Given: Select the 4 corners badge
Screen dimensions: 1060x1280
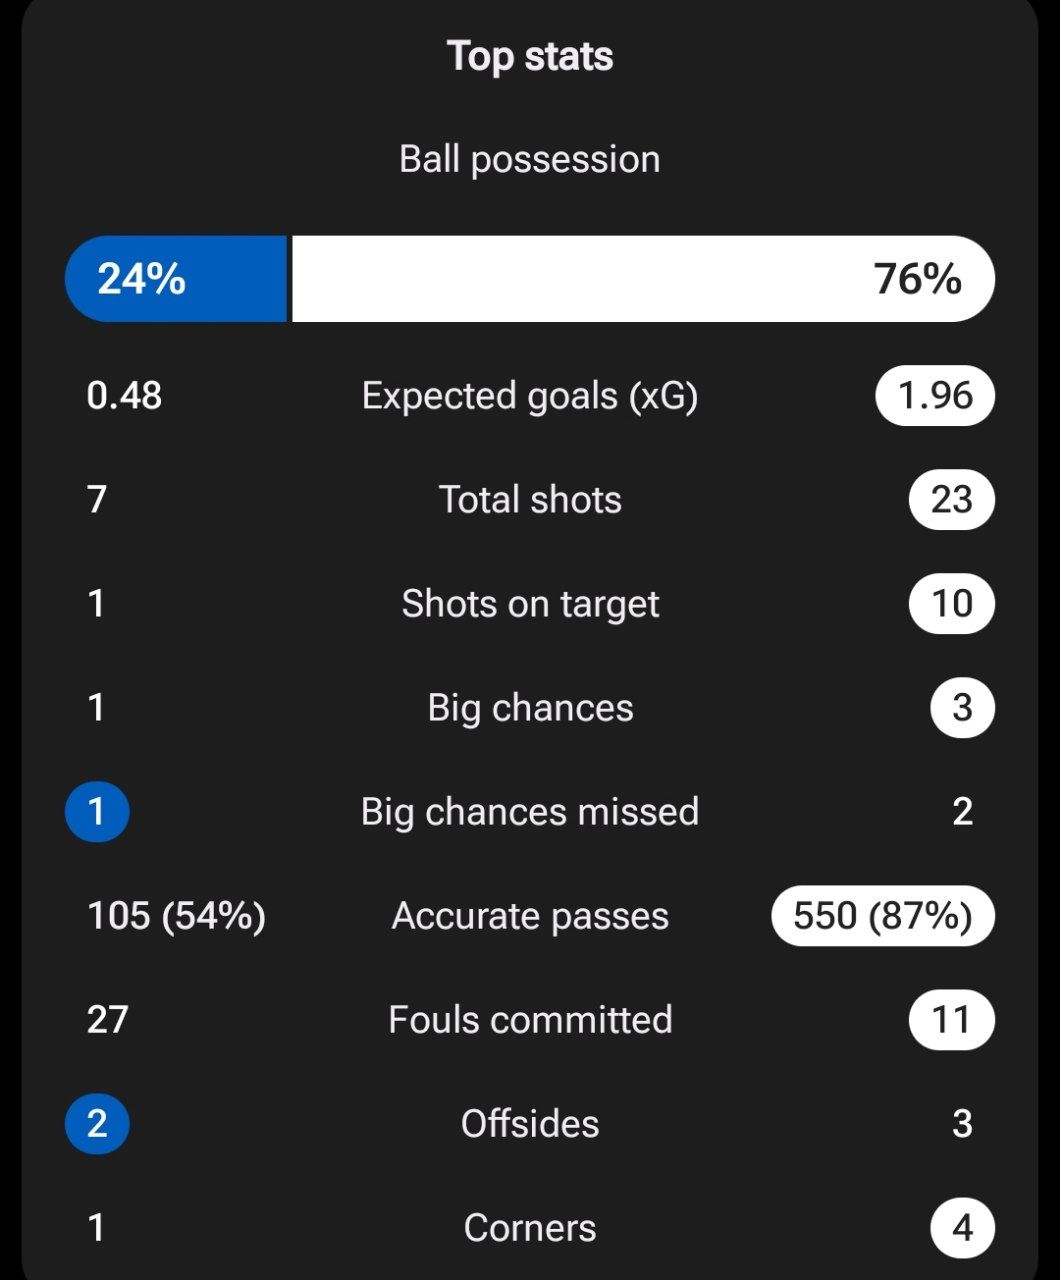Looking at the screenshot, I should click(x=962, y=1228).
